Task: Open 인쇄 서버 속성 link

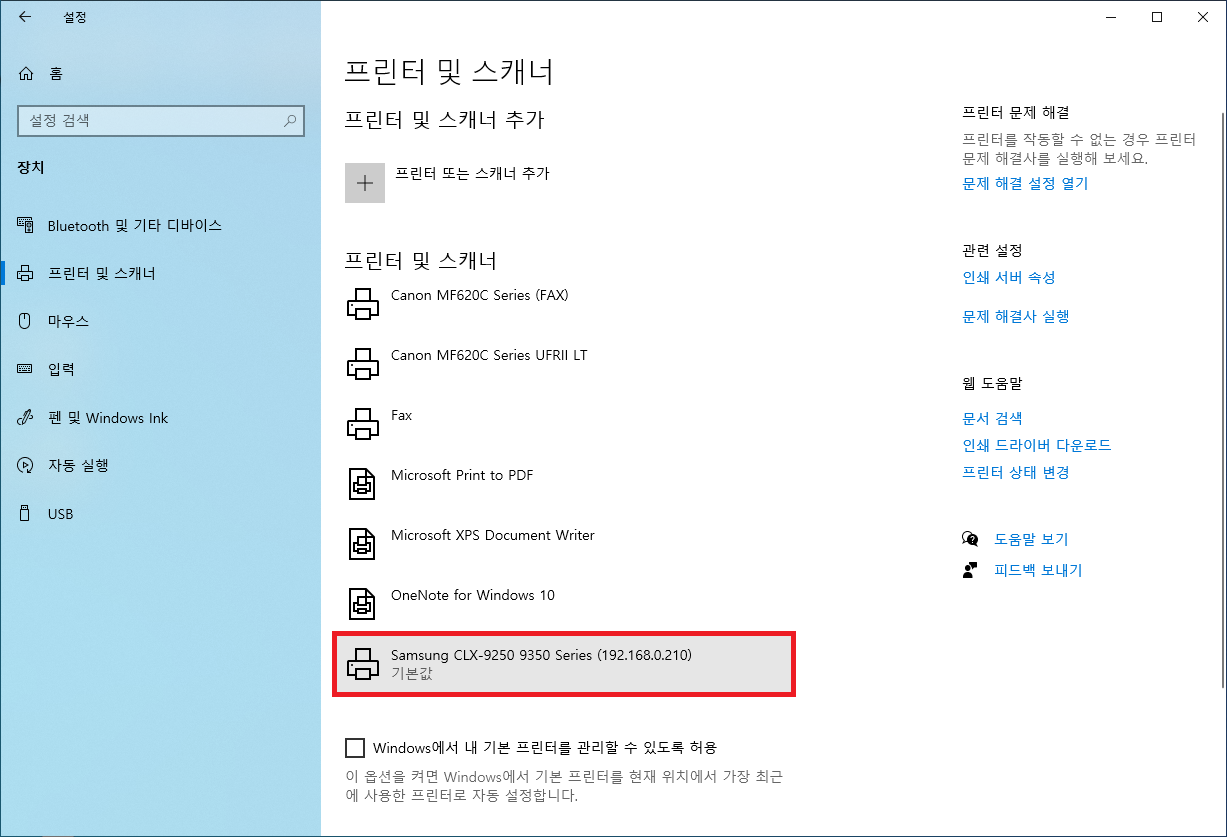Action: pyautogui.click(x=1009, y=277)
